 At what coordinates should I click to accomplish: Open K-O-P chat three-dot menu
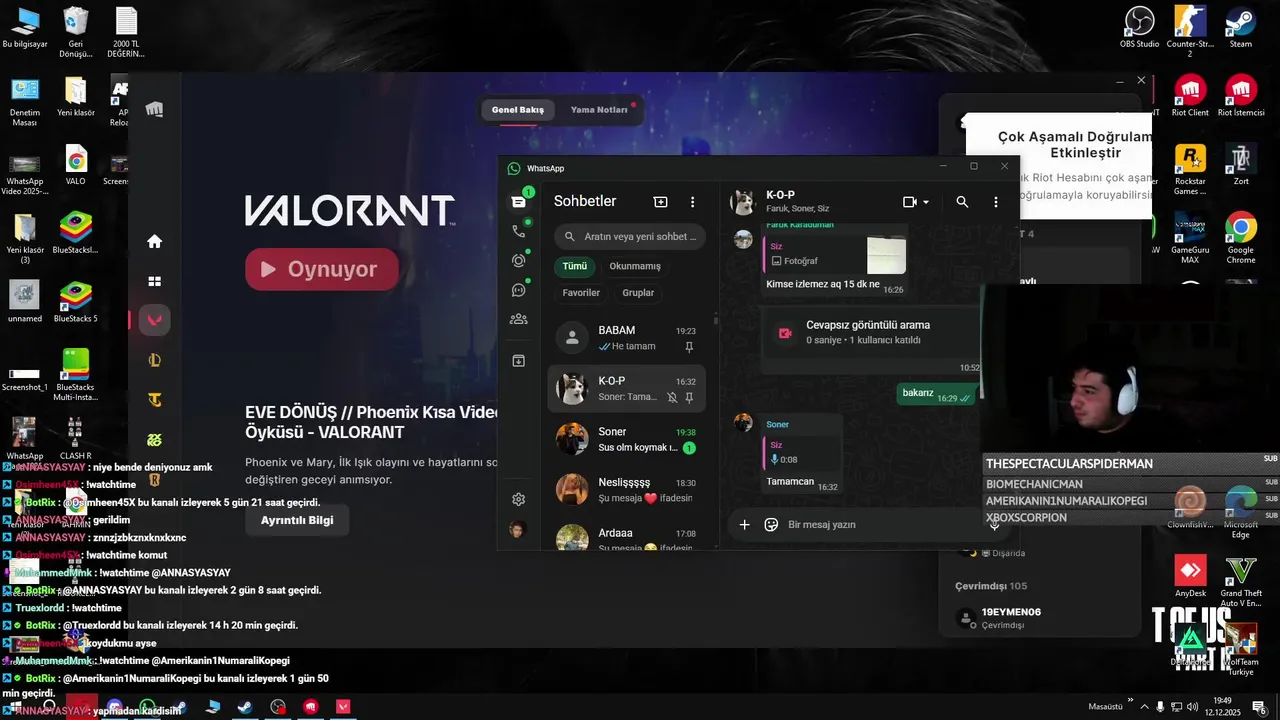point(995,202)
